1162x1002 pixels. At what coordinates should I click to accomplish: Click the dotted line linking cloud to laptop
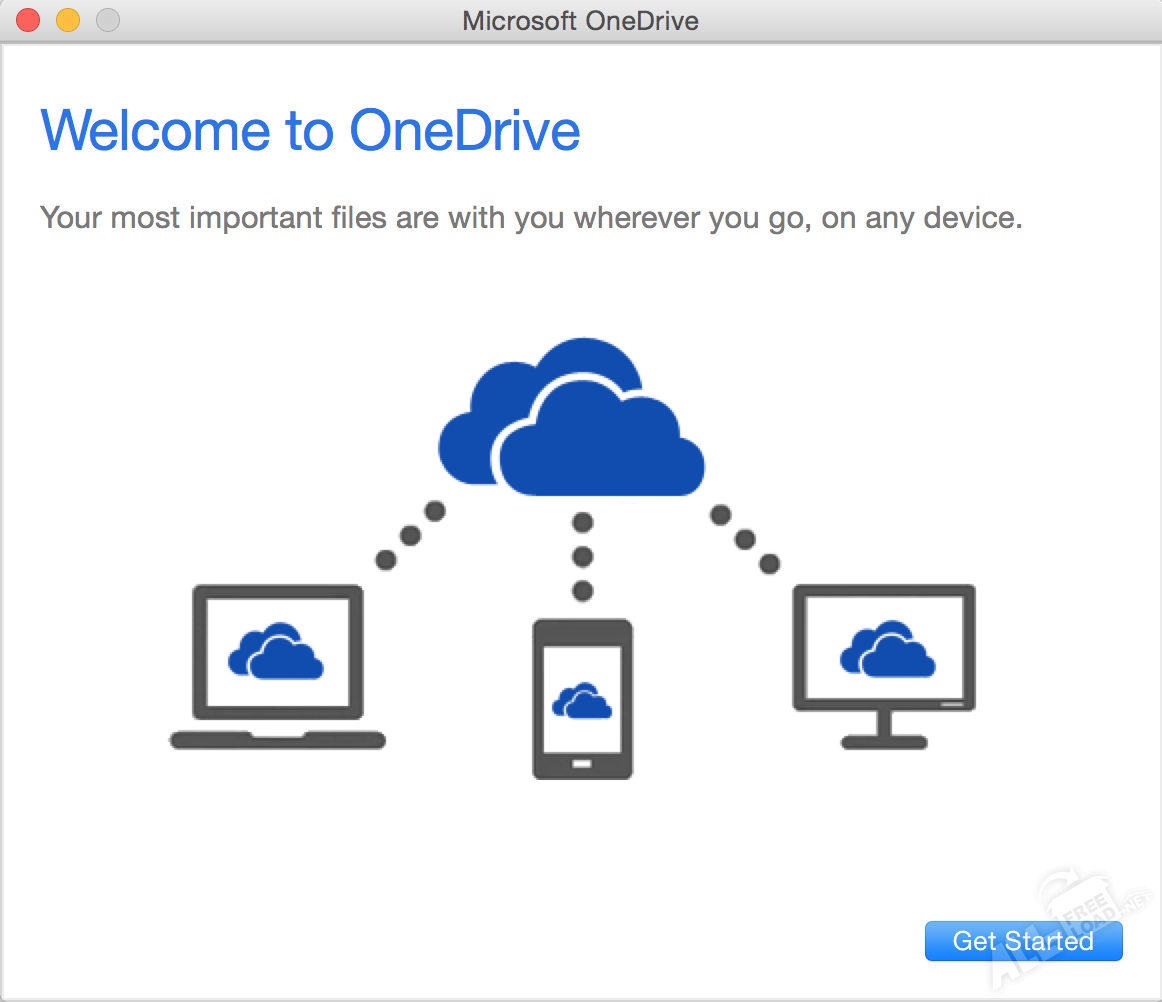click(x=410, y=536)
